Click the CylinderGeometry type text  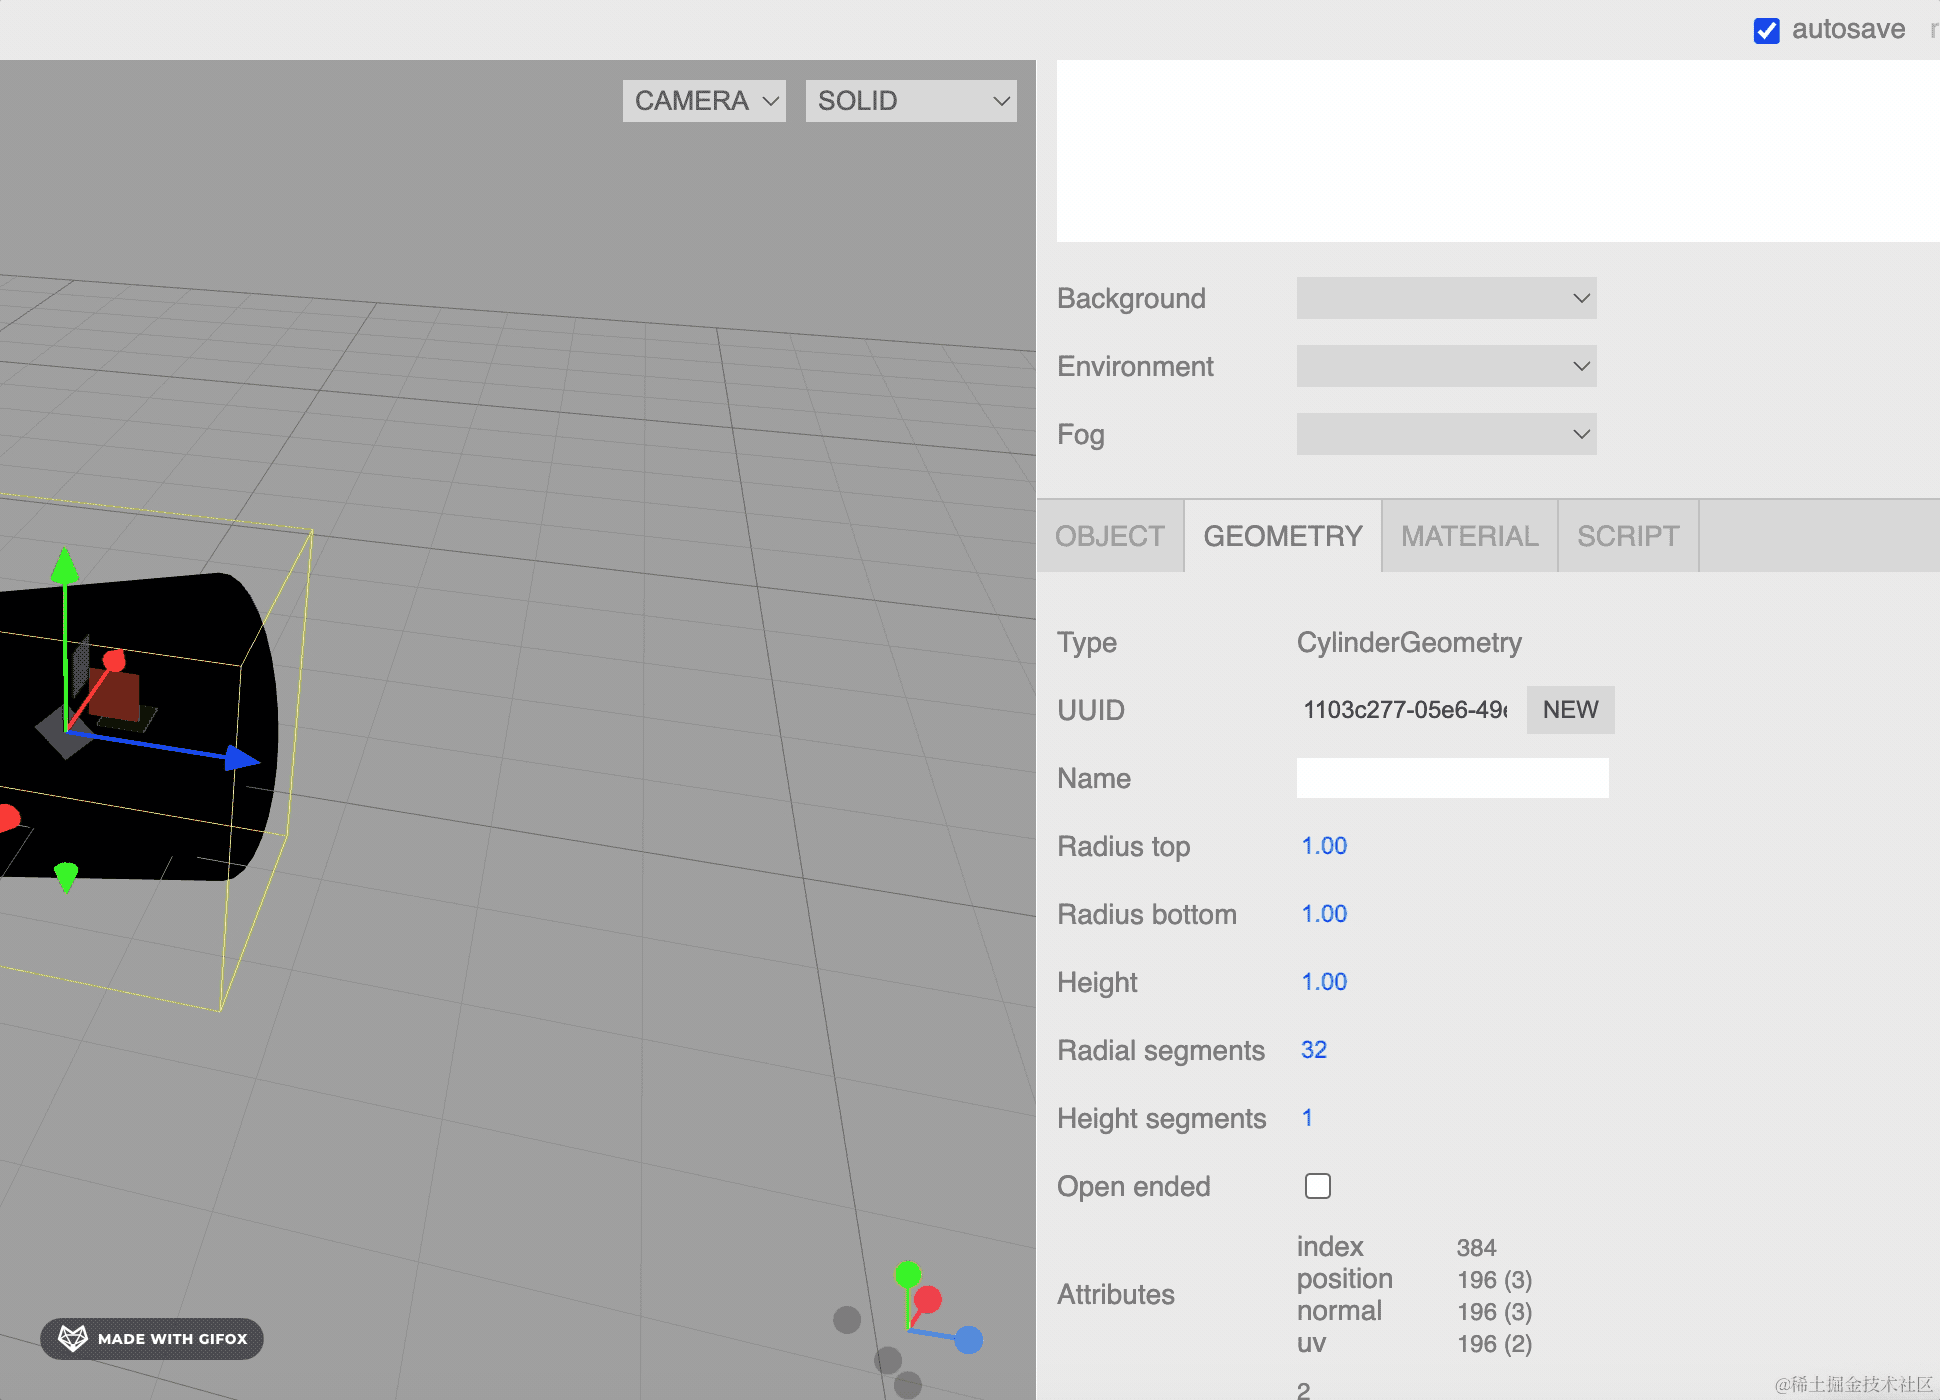click(1409, 642)
